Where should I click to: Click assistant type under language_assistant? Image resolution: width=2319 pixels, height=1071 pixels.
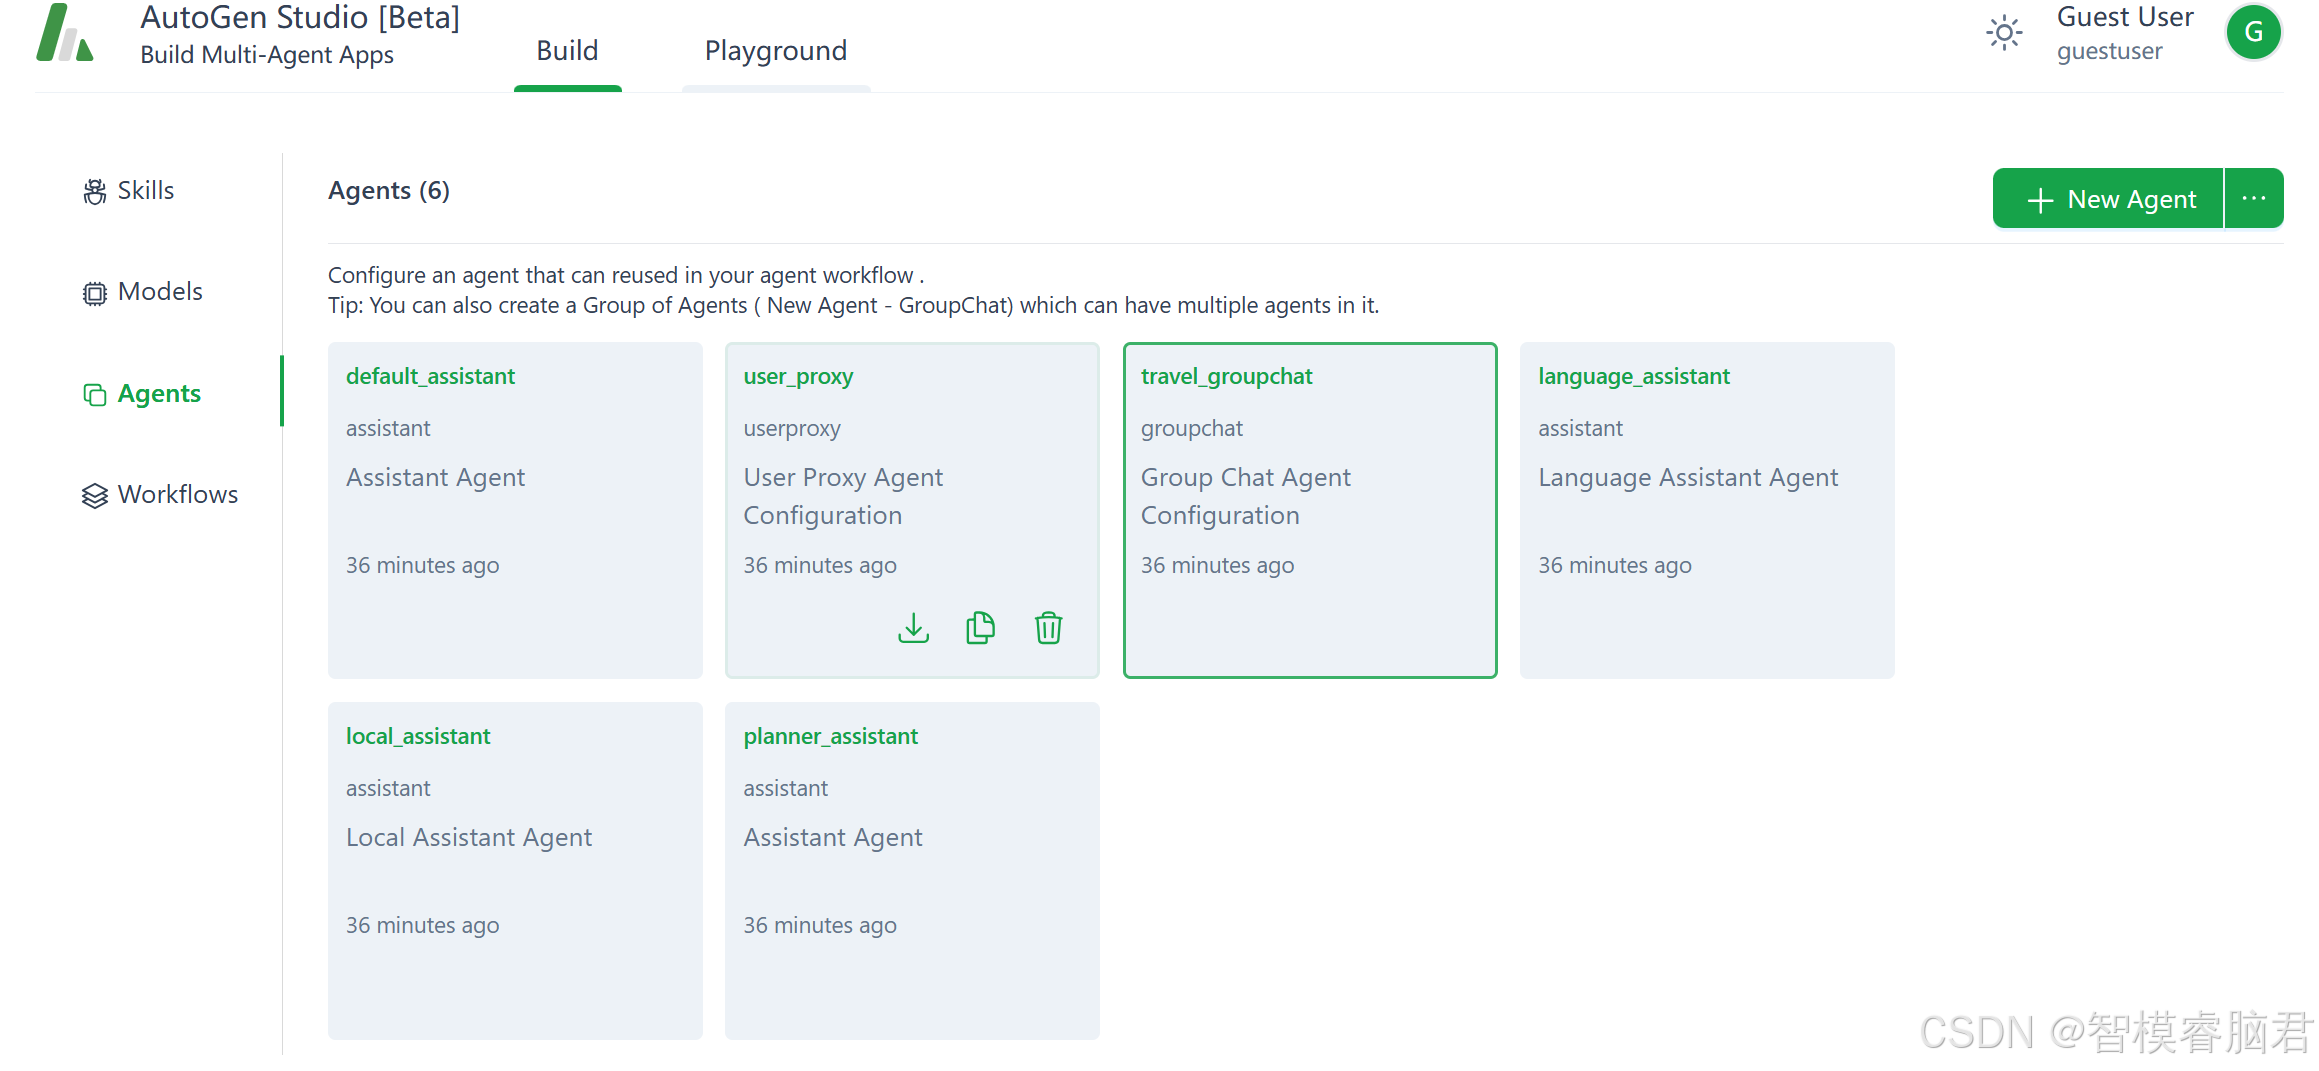tap(1580, 429)
